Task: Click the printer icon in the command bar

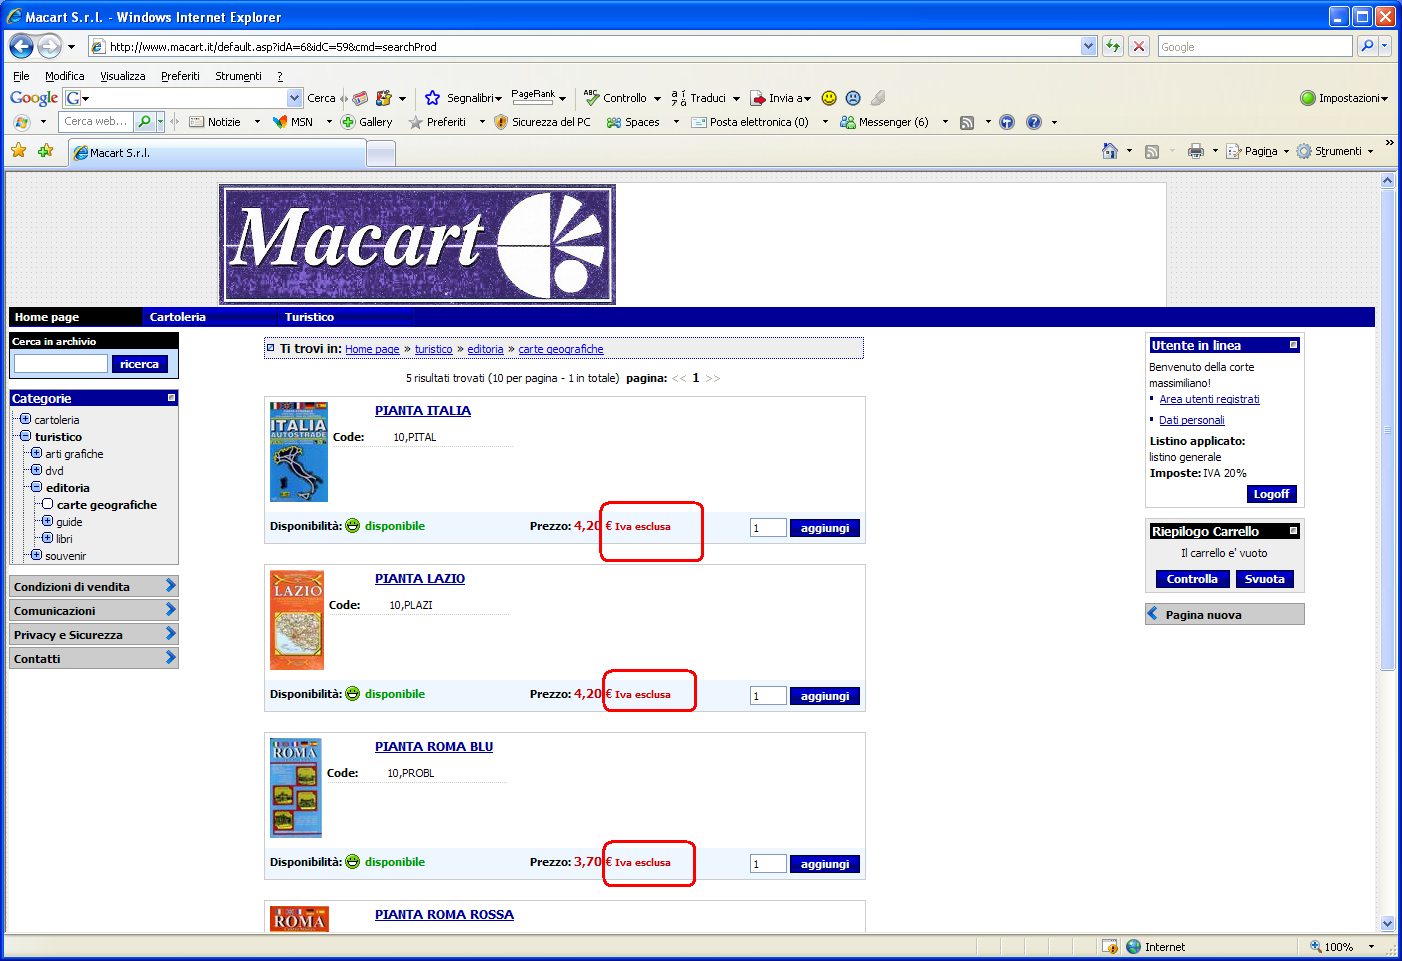Action: point(1195,151)
